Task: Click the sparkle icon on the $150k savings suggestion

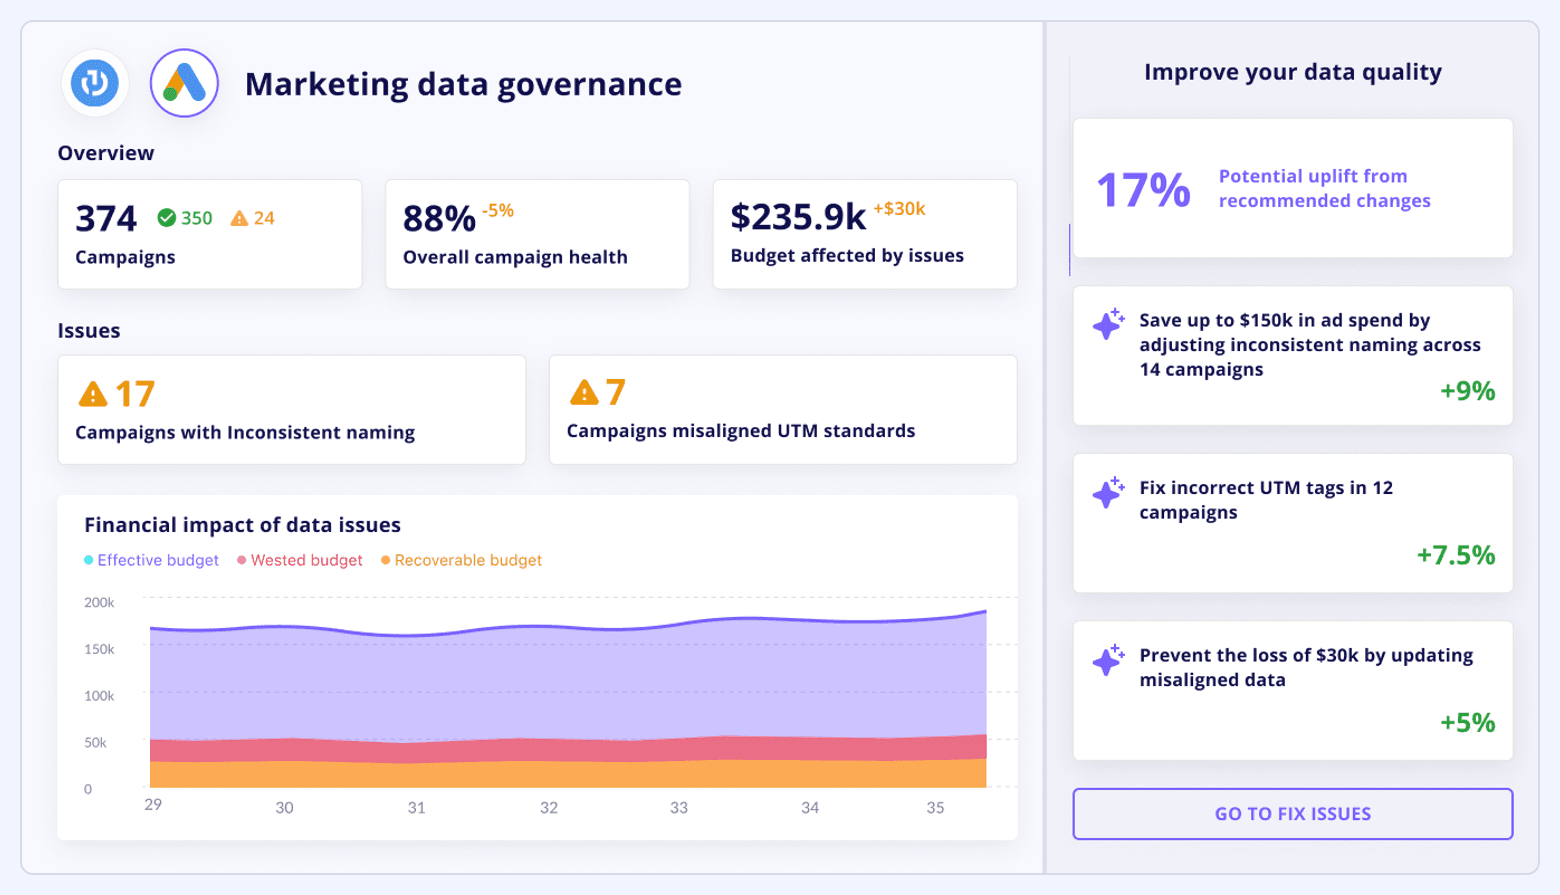Action: pos(1107,325)
